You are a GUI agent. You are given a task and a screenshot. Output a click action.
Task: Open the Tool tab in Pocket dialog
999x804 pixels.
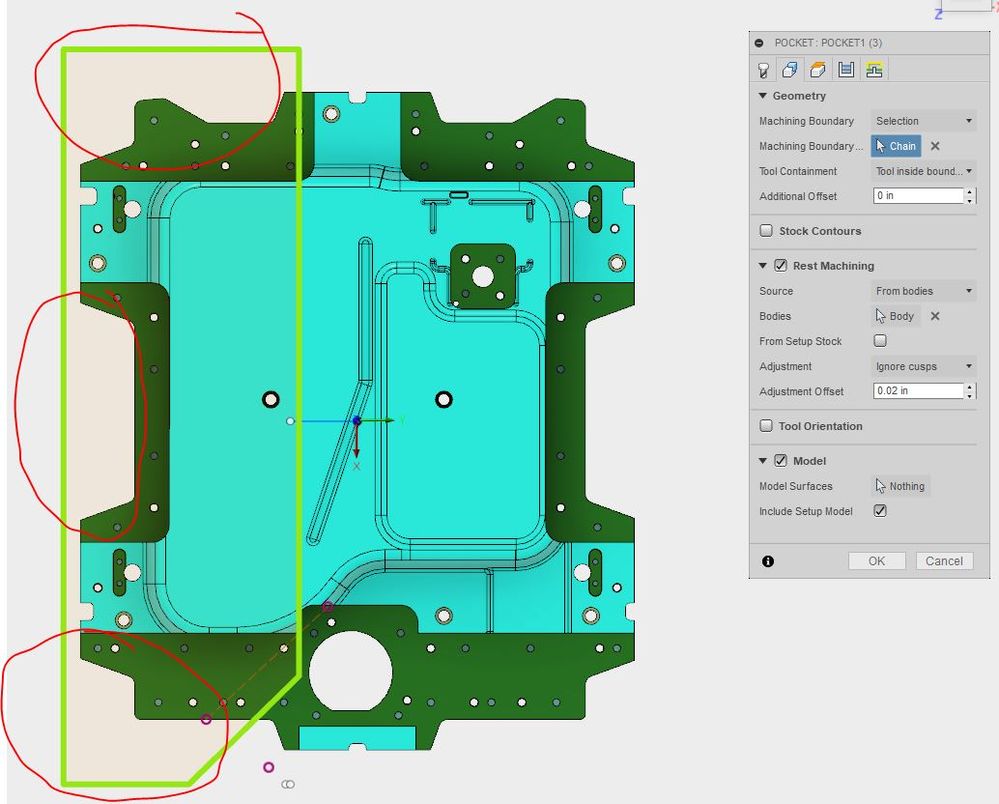pos(763,69)
